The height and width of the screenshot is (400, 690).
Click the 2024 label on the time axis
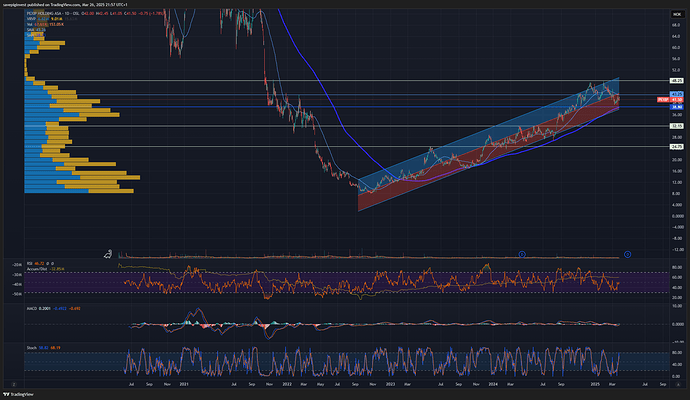pos(493,384)
